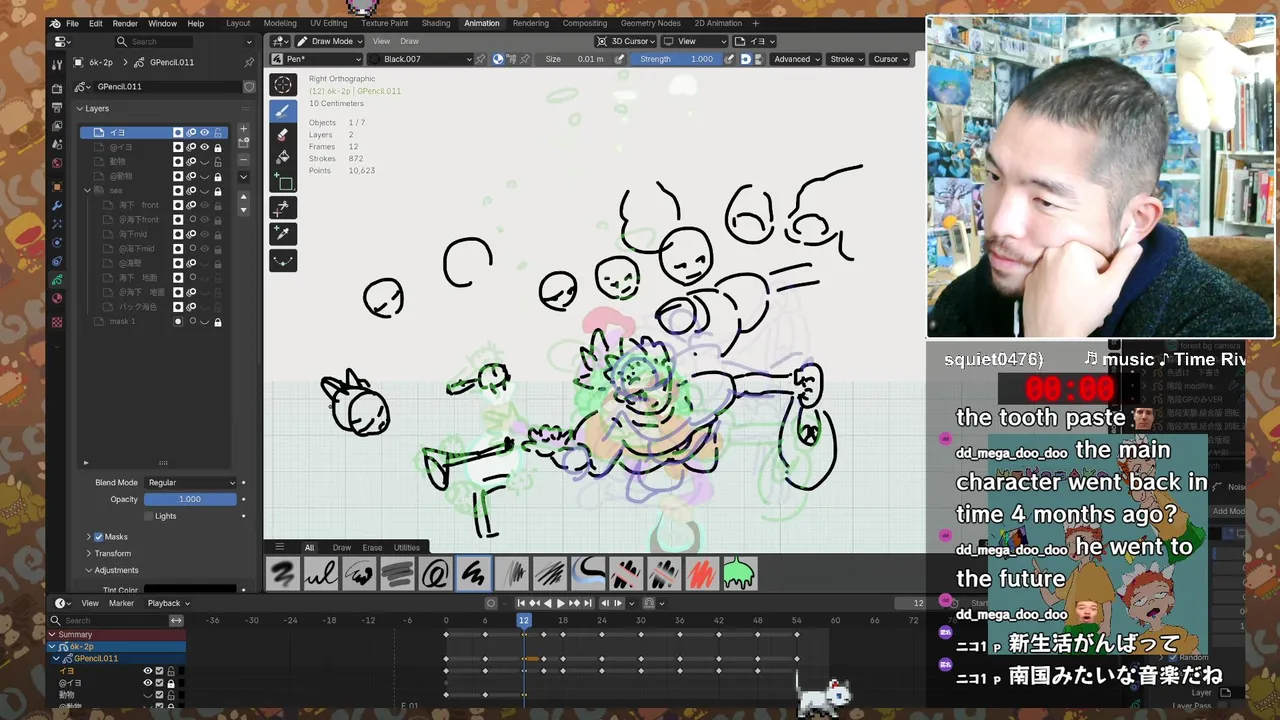Select the Interpolate tool

click(x=283, y=260)
